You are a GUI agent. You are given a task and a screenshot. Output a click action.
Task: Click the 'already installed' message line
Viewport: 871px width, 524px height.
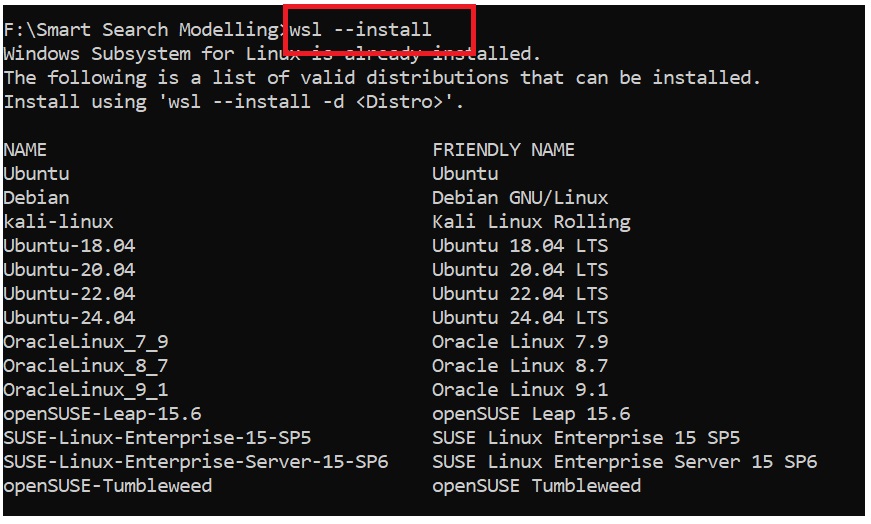[272, 53]
